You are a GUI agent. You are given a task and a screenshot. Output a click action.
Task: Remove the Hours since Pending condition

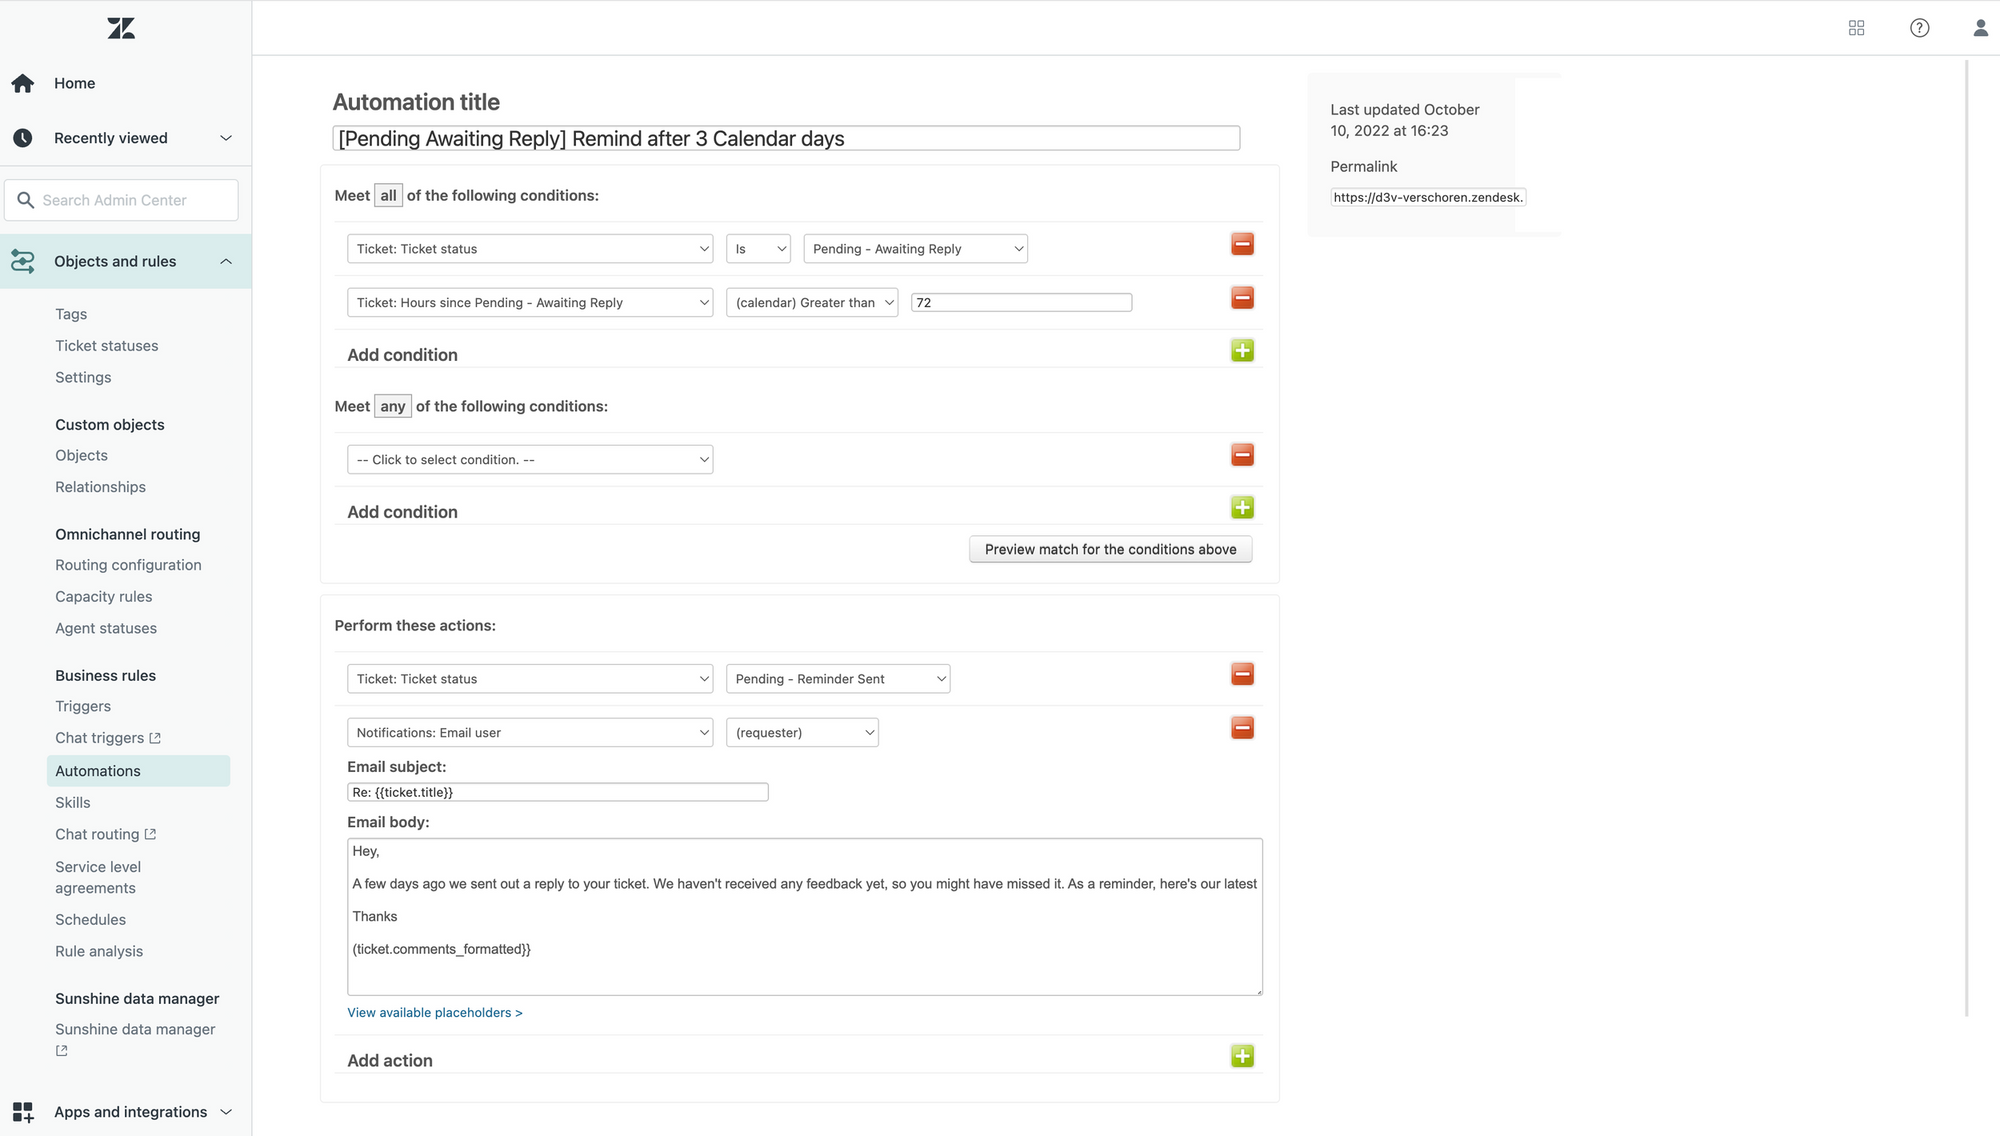click(x=1242, y=298)
